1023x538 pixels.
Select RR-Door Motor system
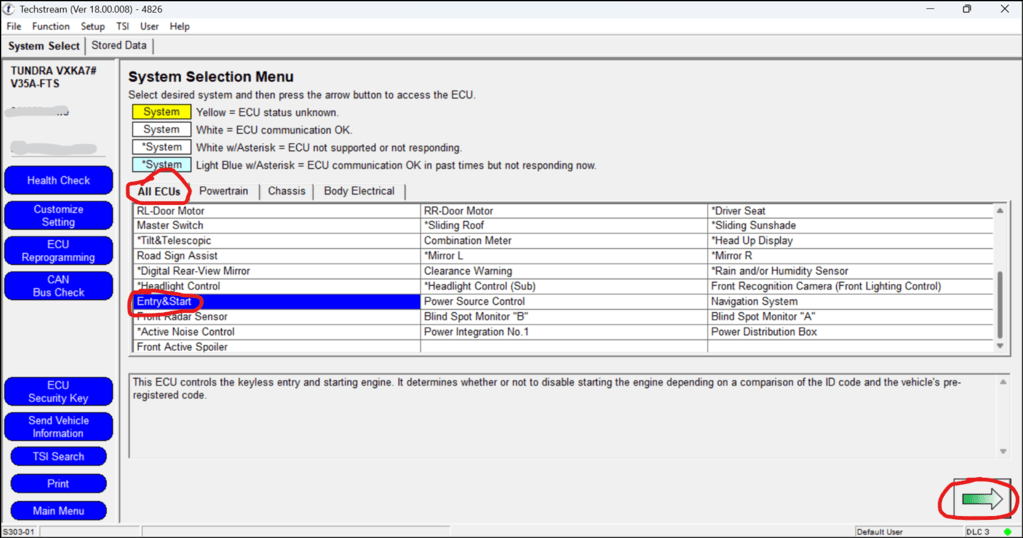[564, 211]
